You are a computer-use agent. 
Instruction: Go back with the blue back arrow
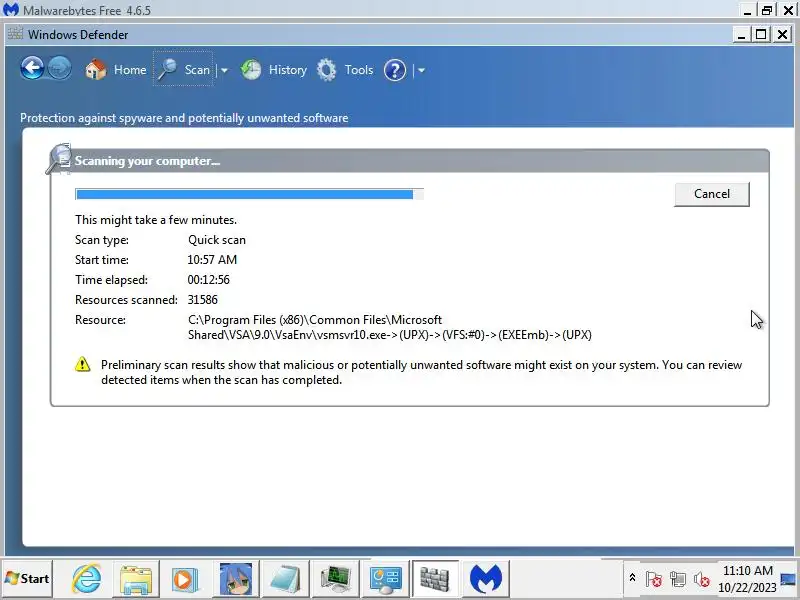[x=32, y=68]
